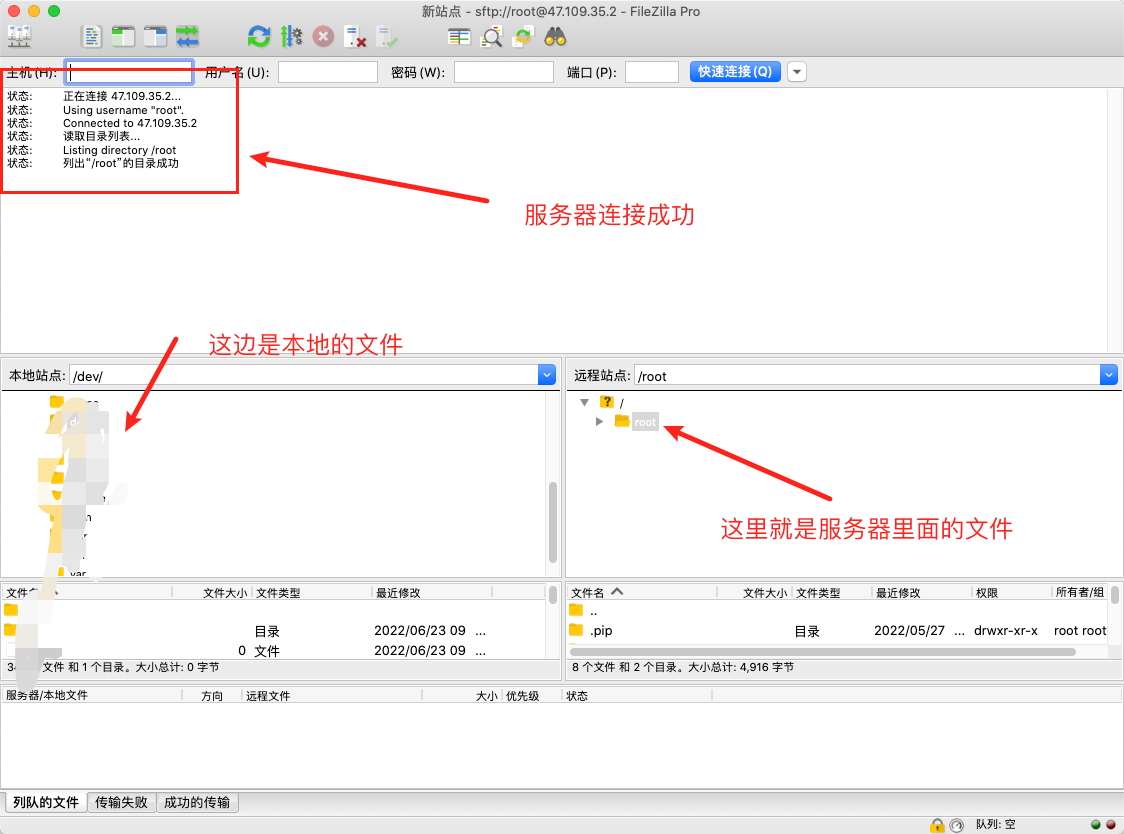Sort remote list by file size column
Viewport: 1124px width, 834px height.
(755, 592)
